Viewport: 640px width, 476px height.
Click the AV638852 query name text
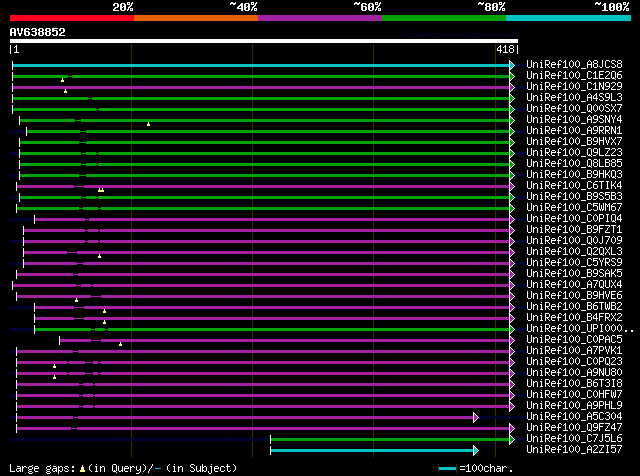pyautogui.click(x=38, y=32)
